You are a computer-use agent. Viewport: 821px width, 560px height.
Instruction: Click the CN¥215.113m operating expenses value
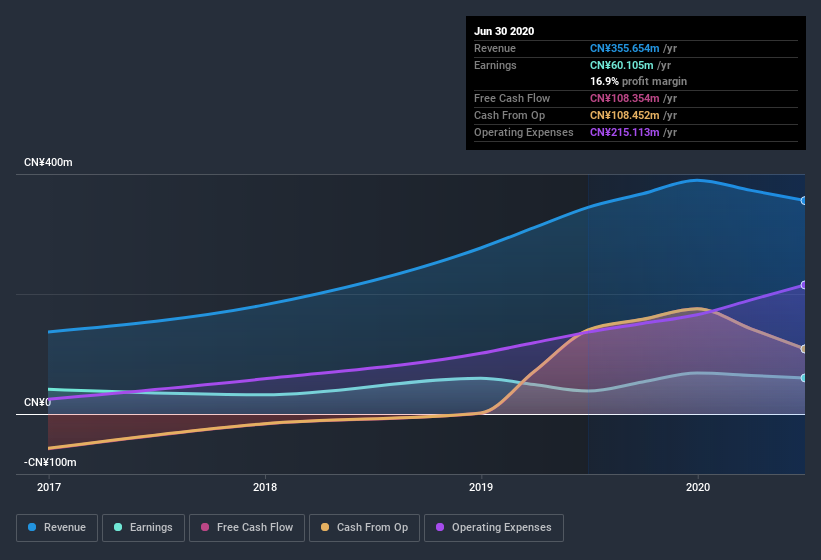tap(624, 132)
